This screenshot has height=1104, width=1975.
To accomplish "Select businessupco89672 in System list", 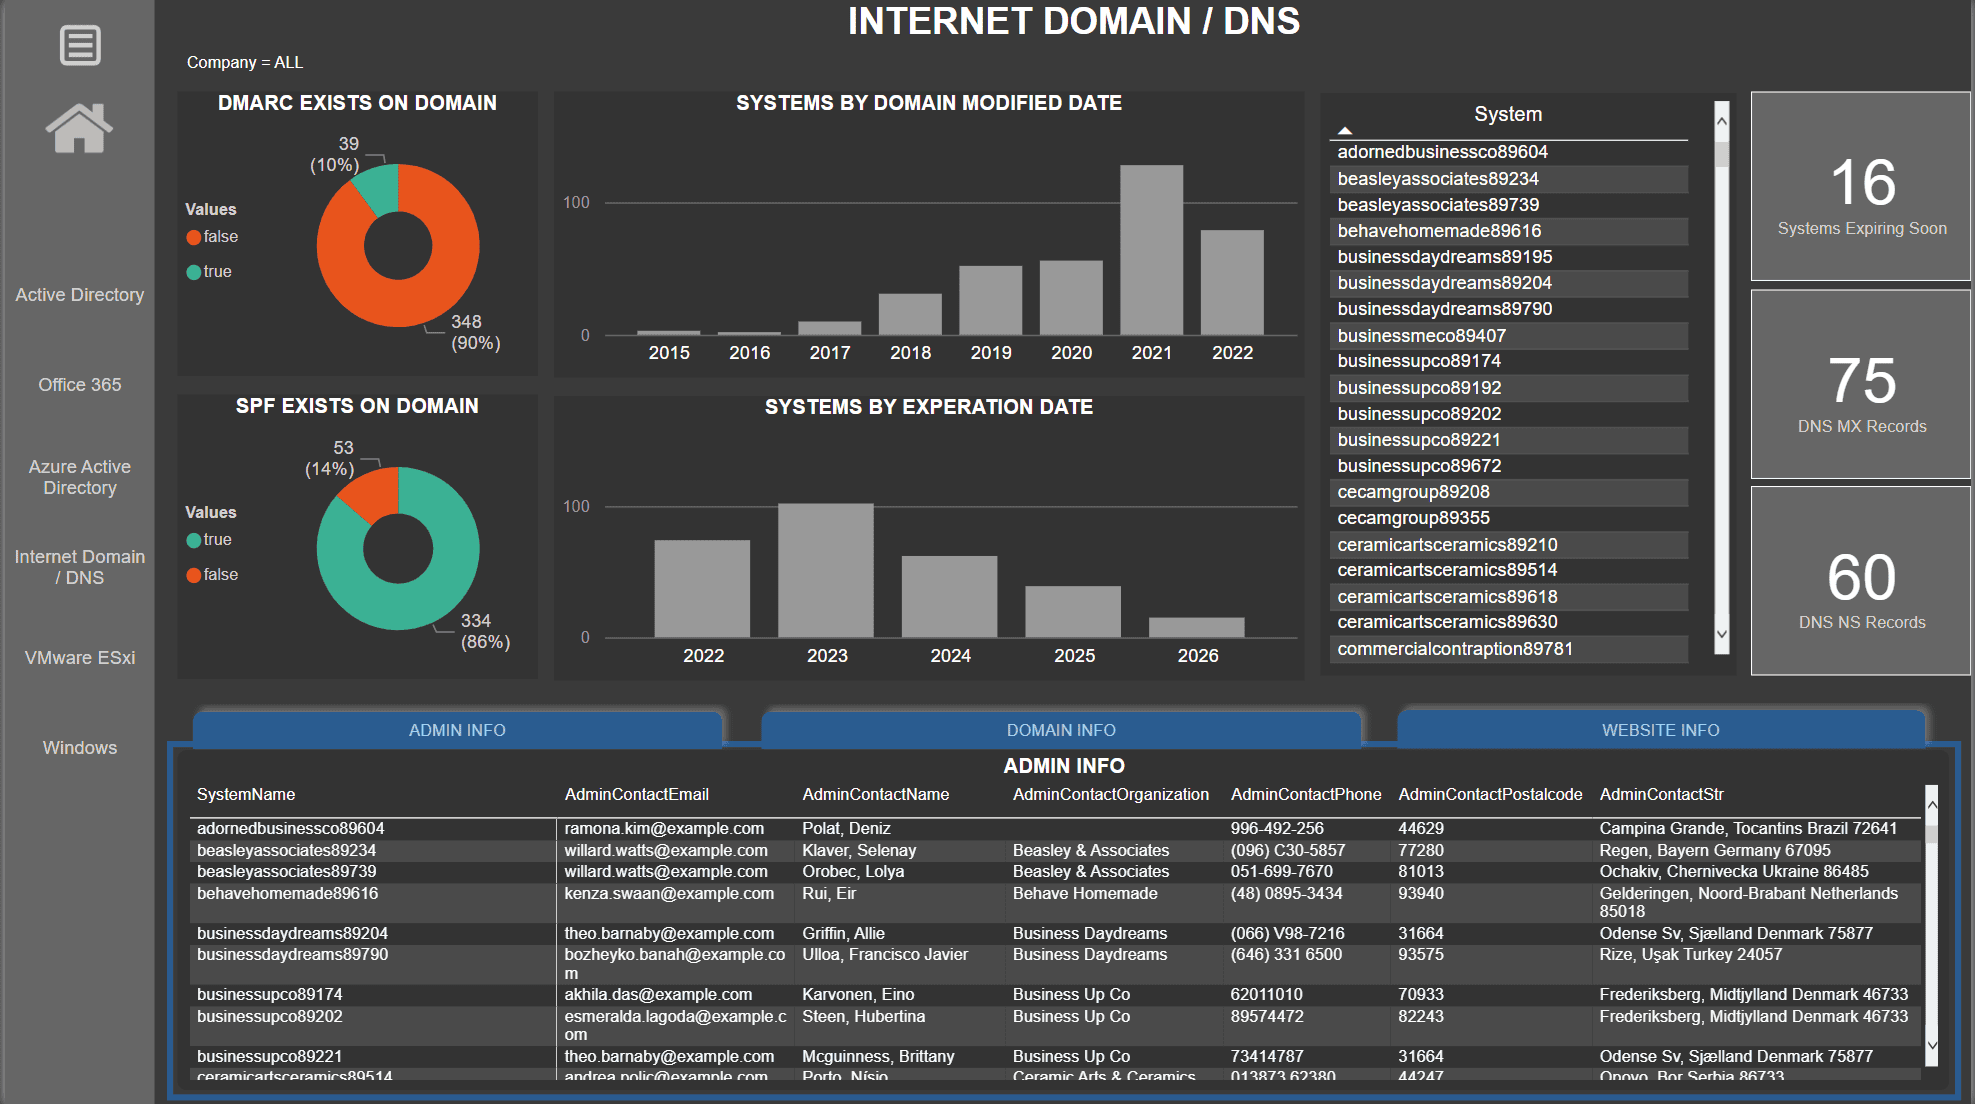I will 1509,466.
